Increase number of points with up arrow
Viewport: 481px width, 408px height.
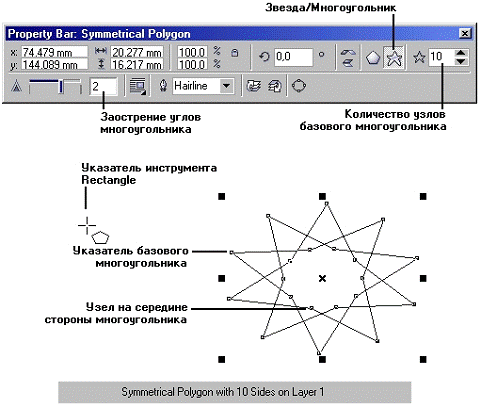[461, 53]
